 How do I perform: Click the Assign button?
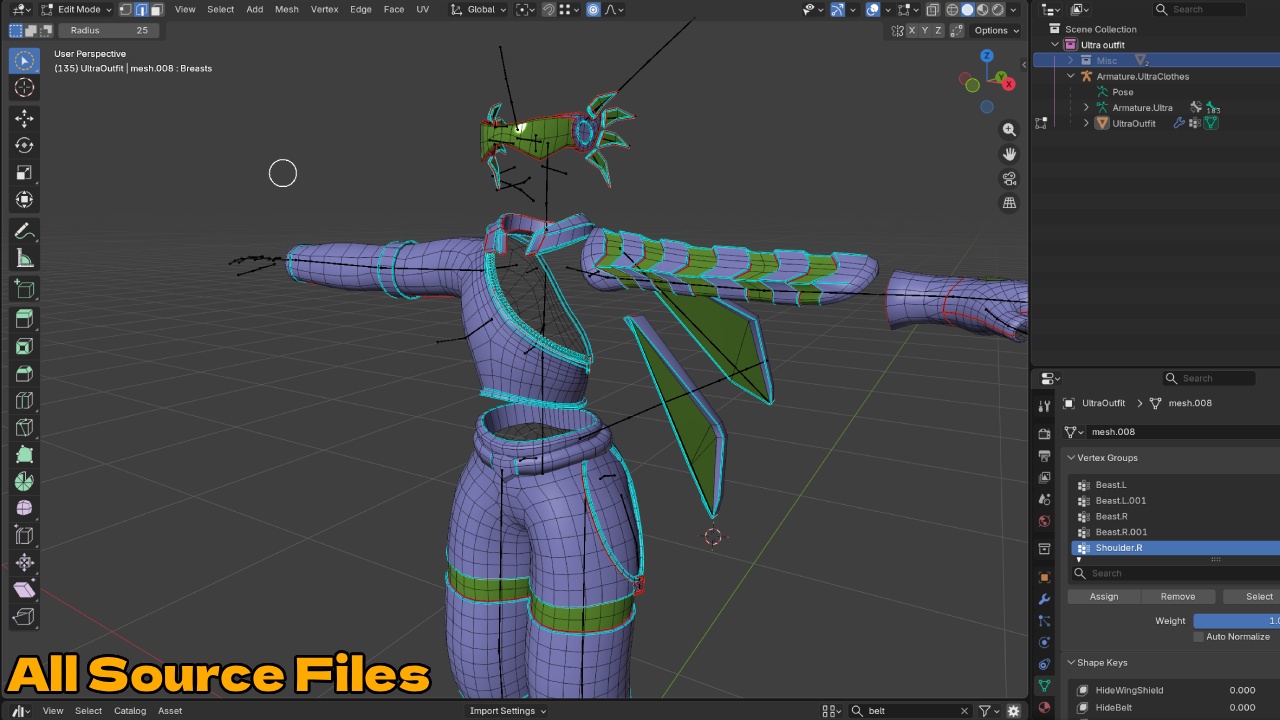[1104, 597]
